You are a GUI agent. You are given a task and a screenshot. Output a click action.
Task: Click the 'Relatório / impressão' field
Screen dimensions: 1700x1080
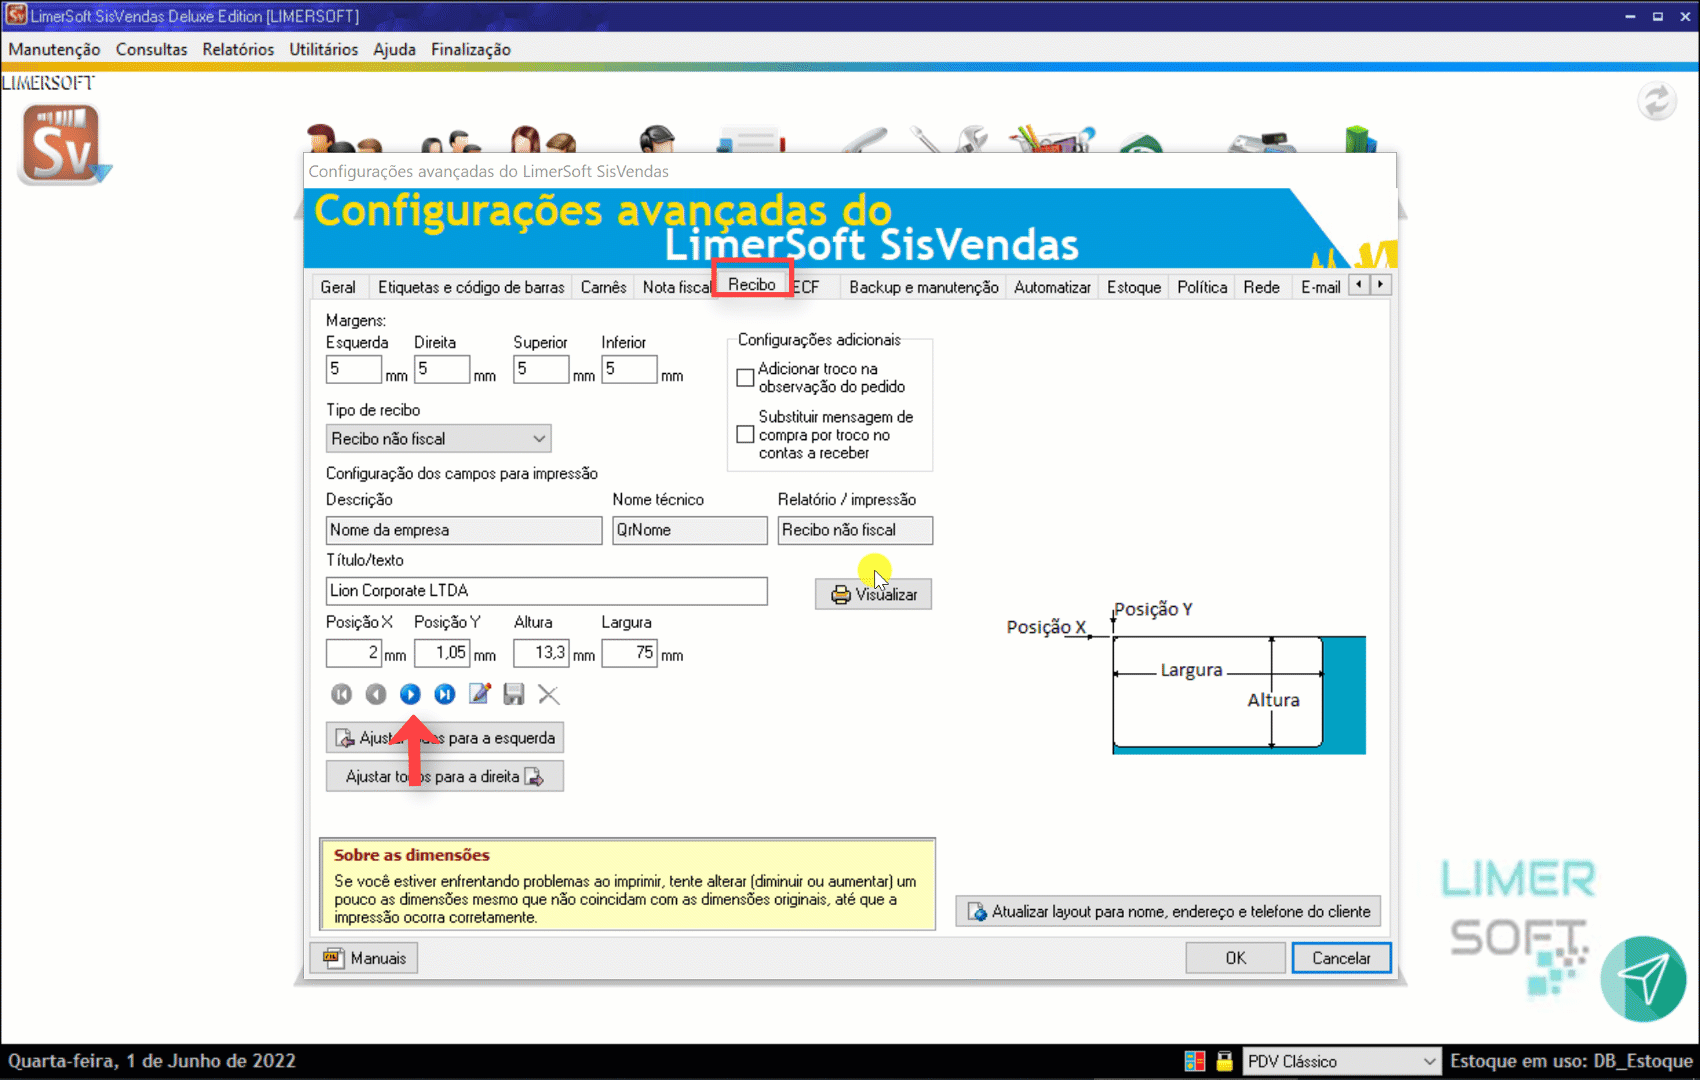click(x=855, y=530)
